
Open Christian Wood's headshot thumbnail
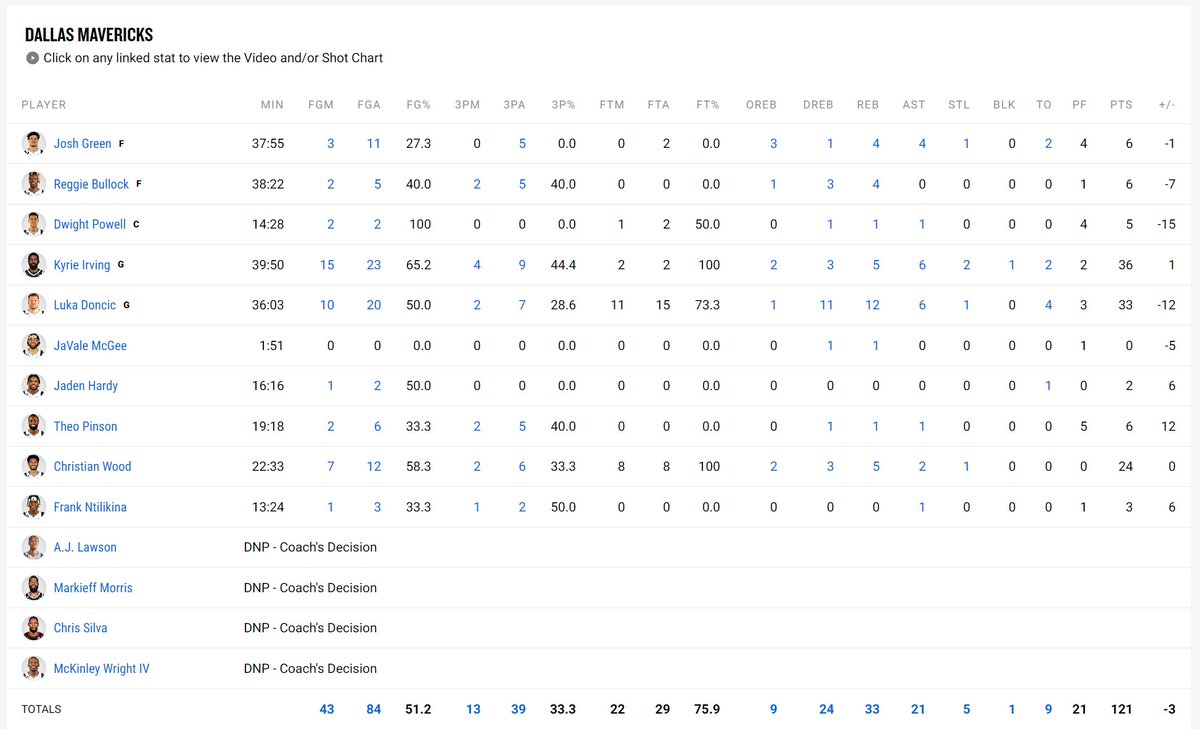point(34,466)
